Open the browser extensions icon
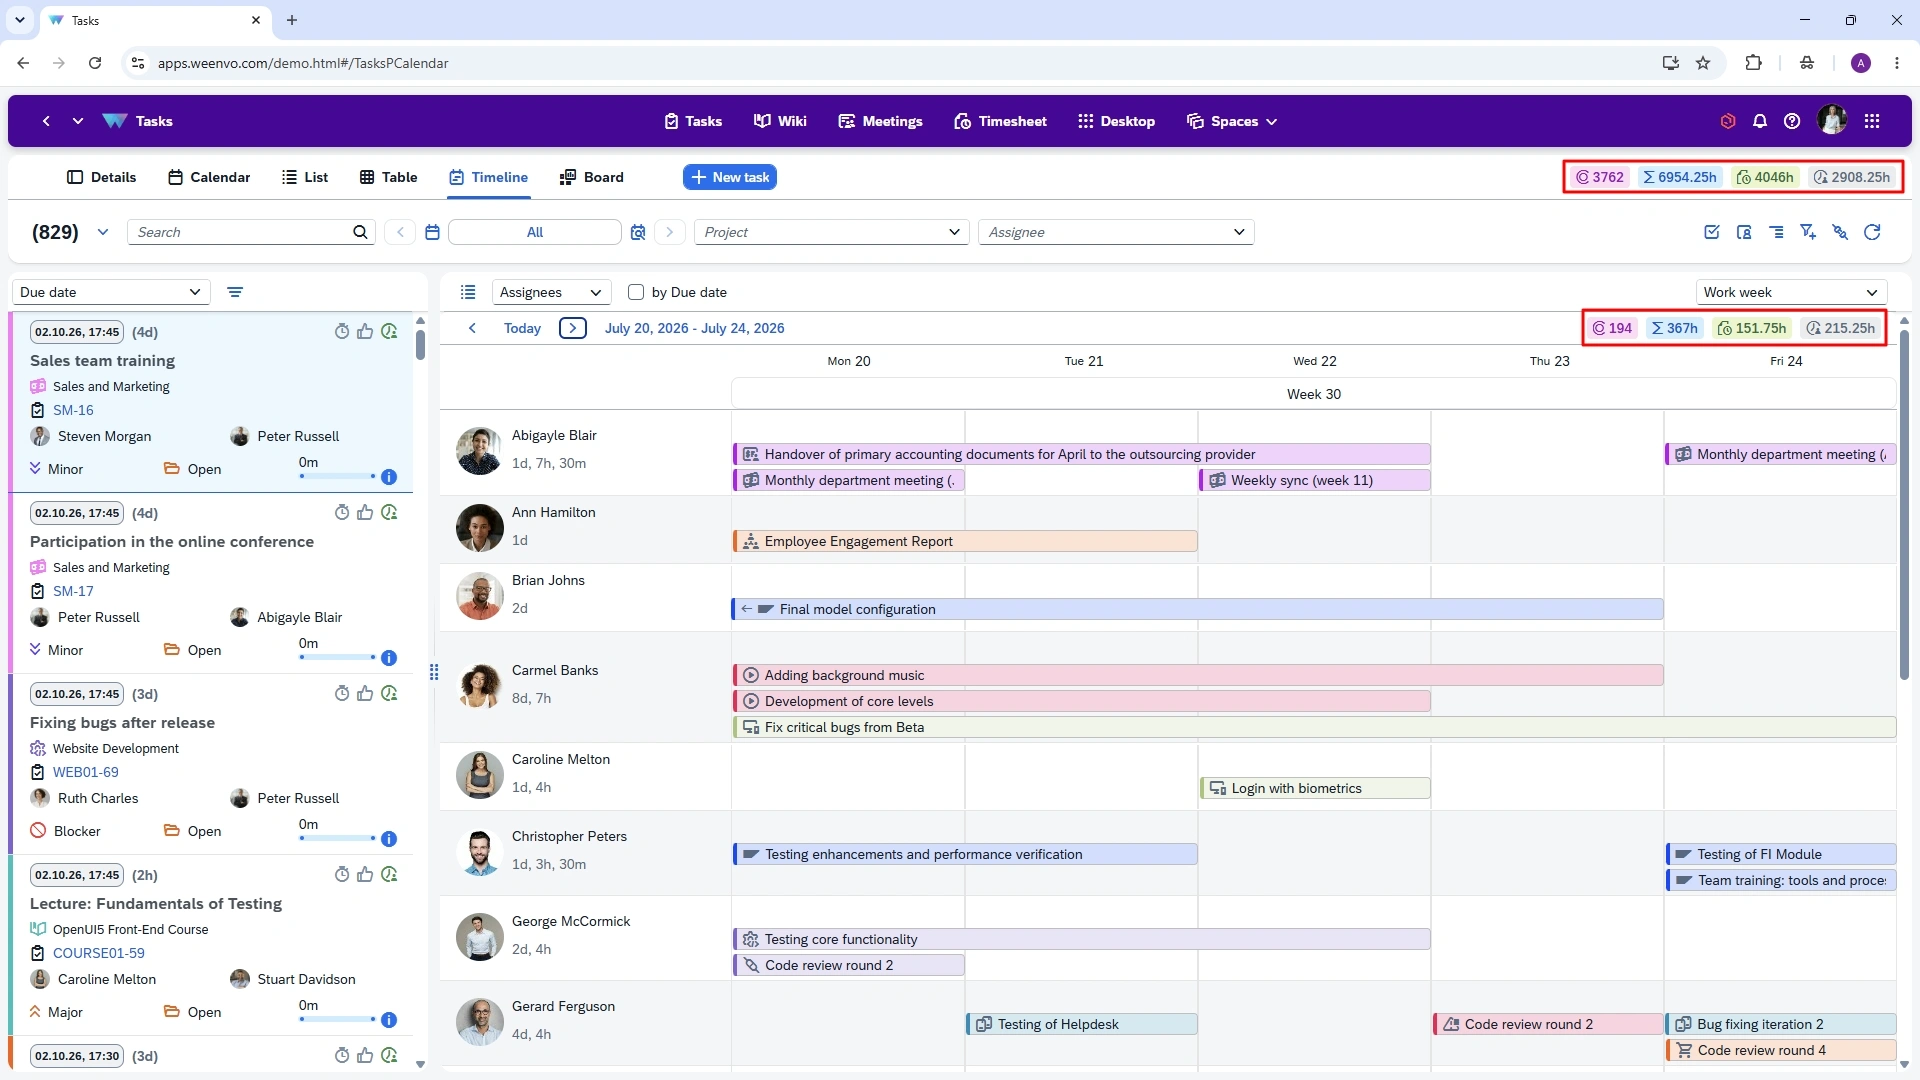Image resolution: width=1920 pixels, height=1080 pixels. [1753, 63]
